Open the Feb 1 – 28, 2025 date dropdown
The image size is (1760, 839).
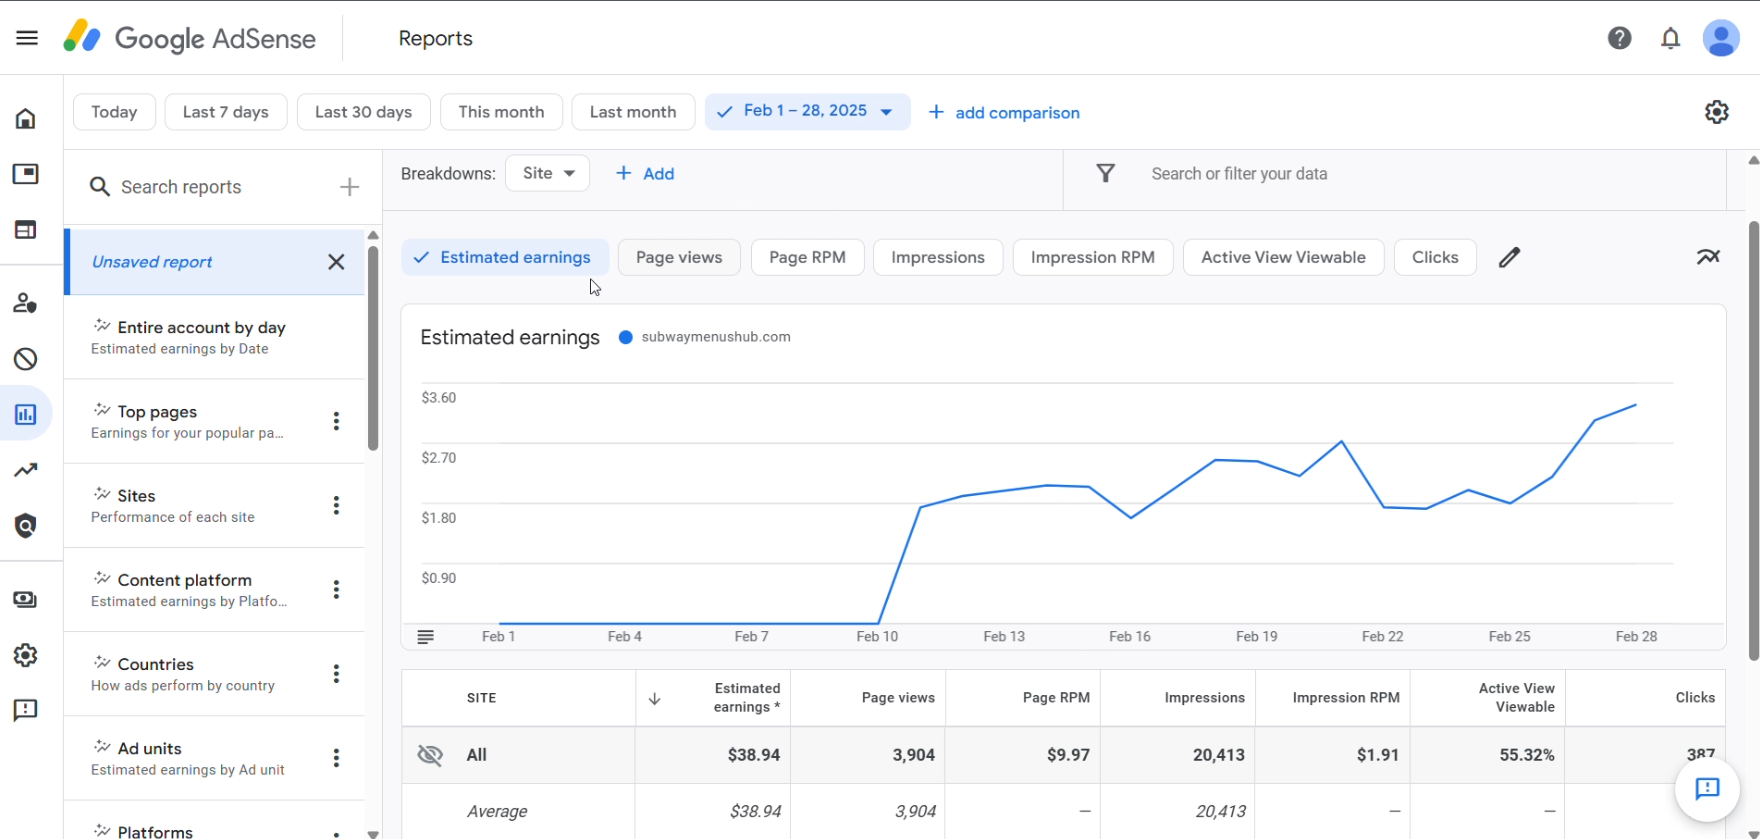click(x=807, y=112)
